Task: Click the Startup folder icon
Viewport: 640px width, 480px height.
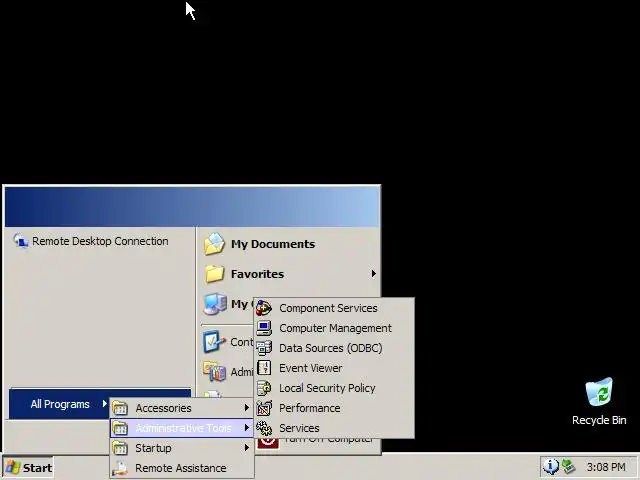Action: click(120, 448)
